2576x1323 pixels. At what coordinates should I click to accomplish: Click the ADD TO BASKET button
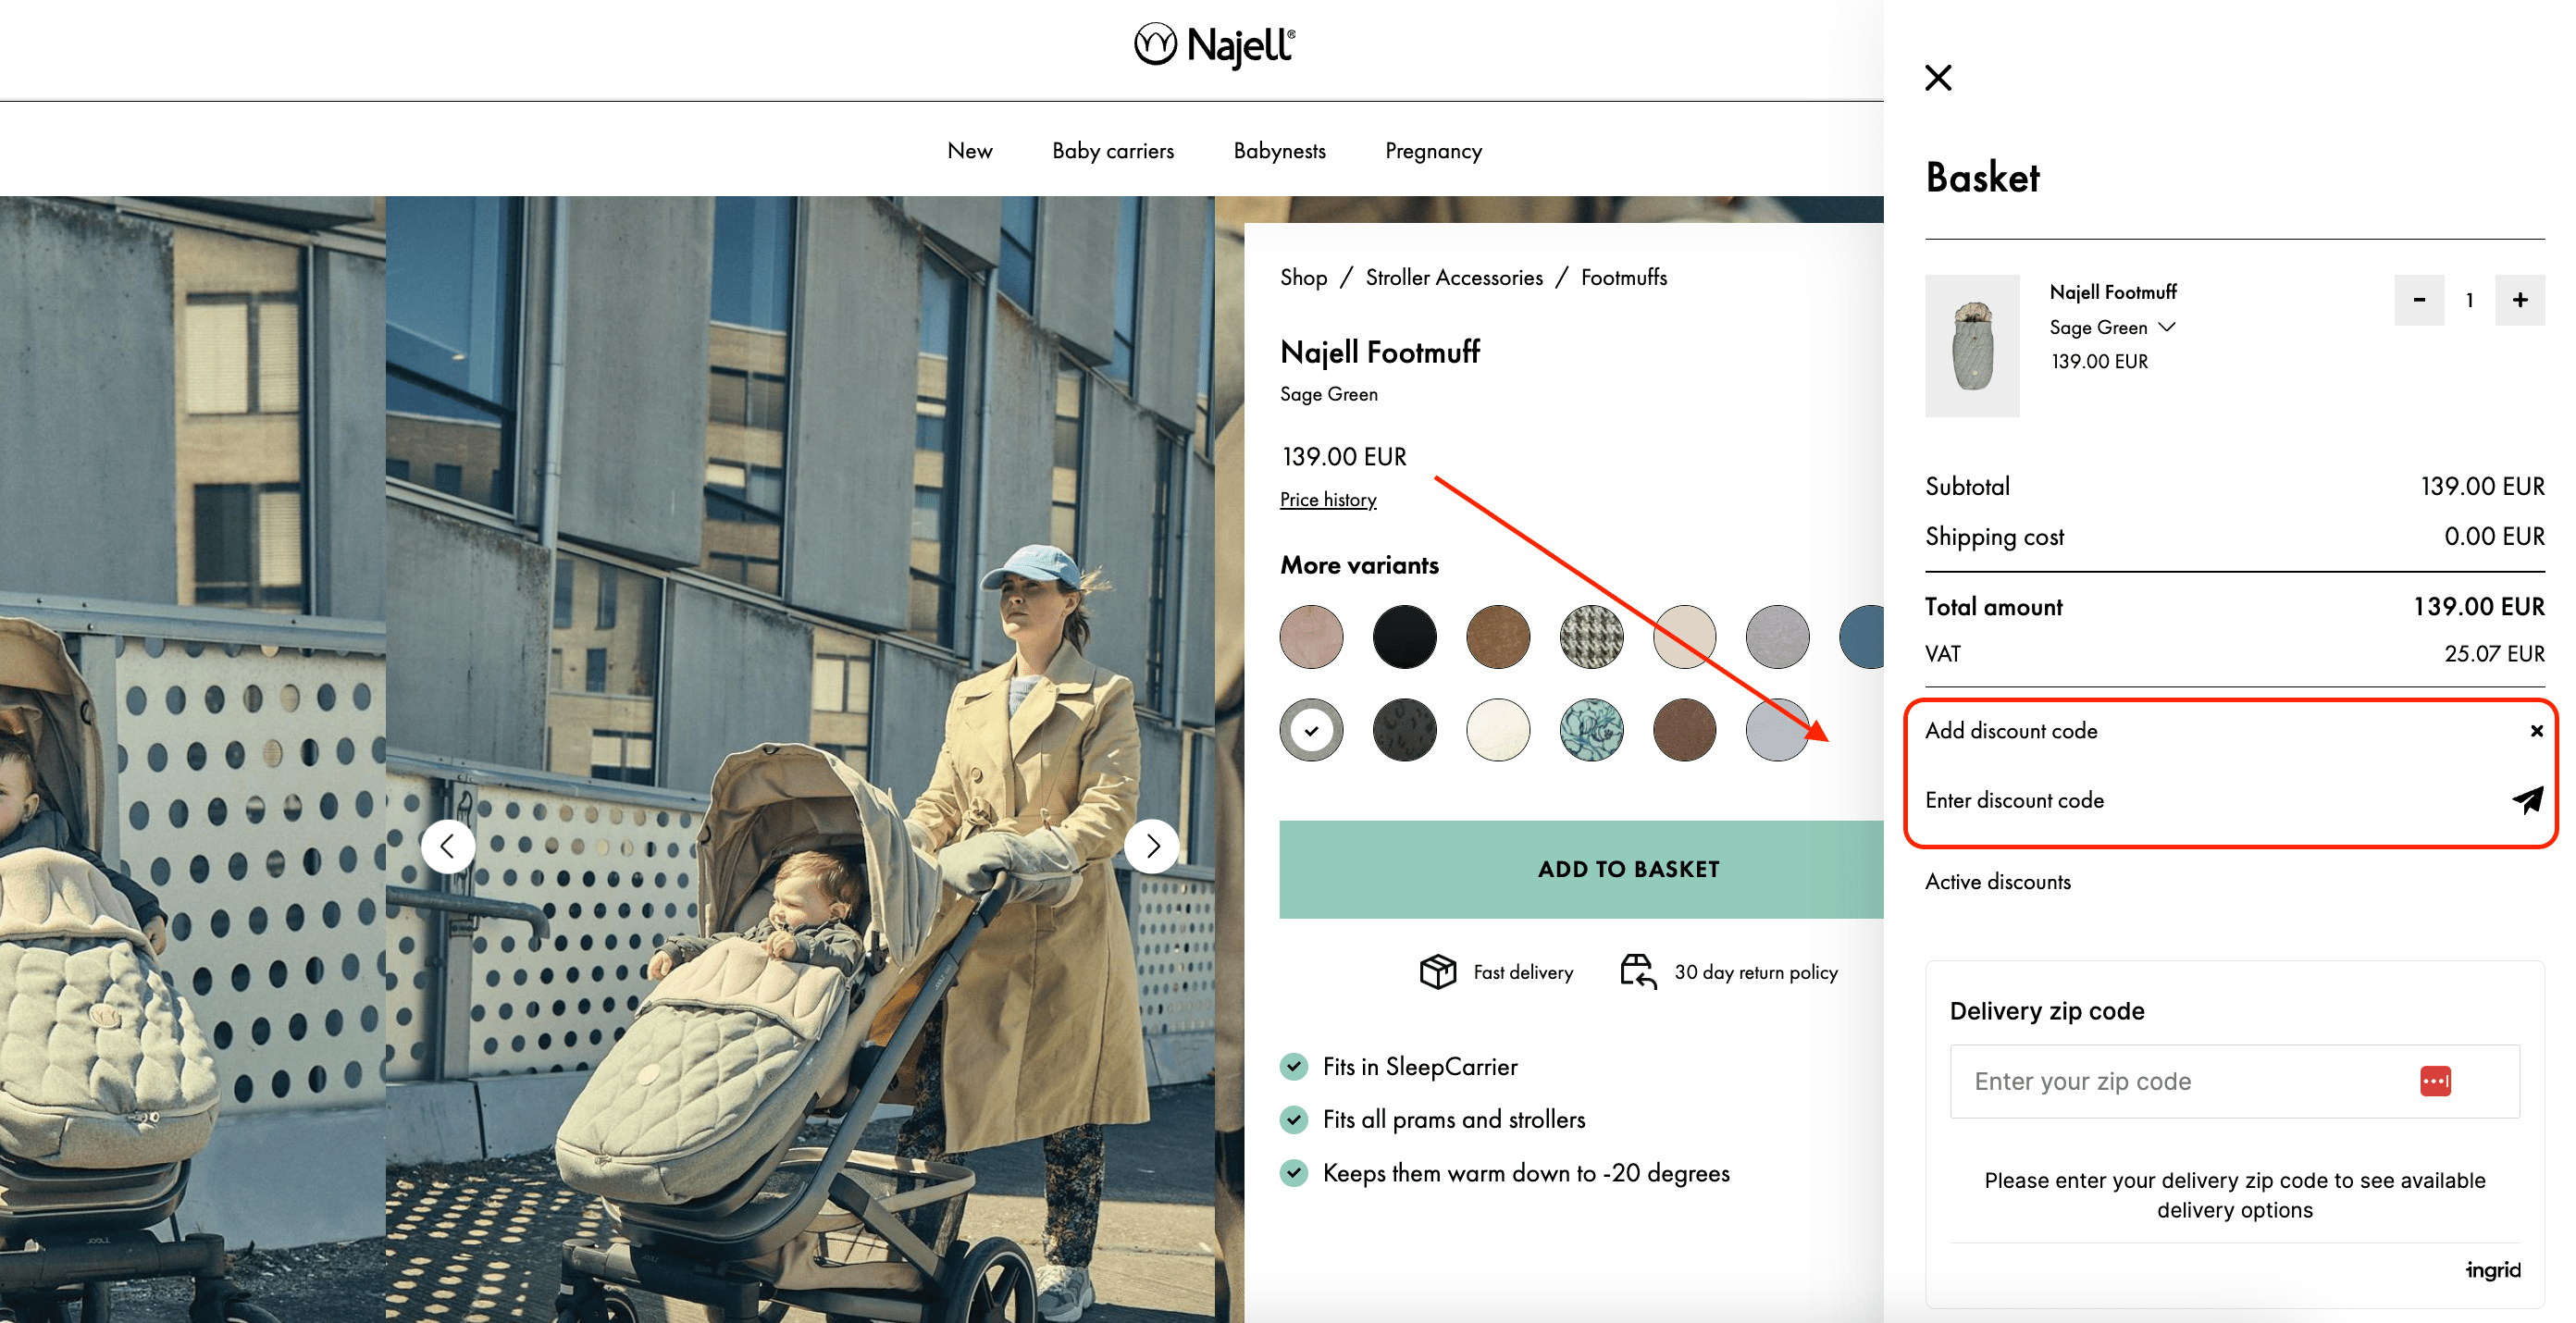(1581, 869)
